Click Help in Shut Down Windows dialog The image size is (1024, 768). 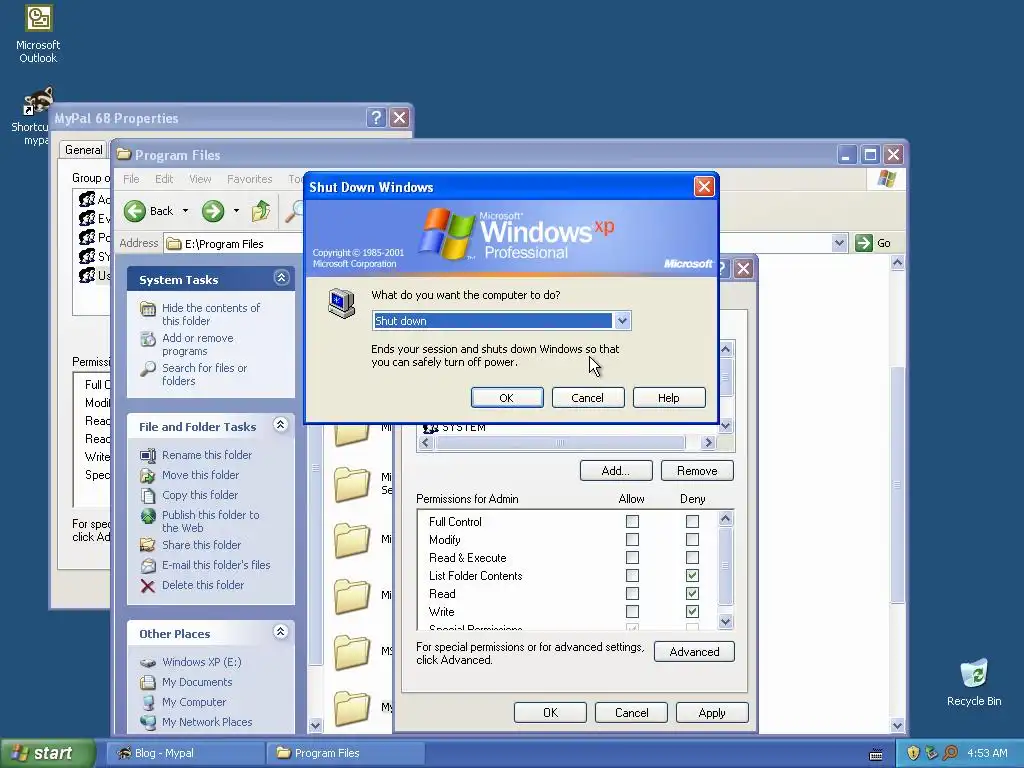(x=669, y=398)
